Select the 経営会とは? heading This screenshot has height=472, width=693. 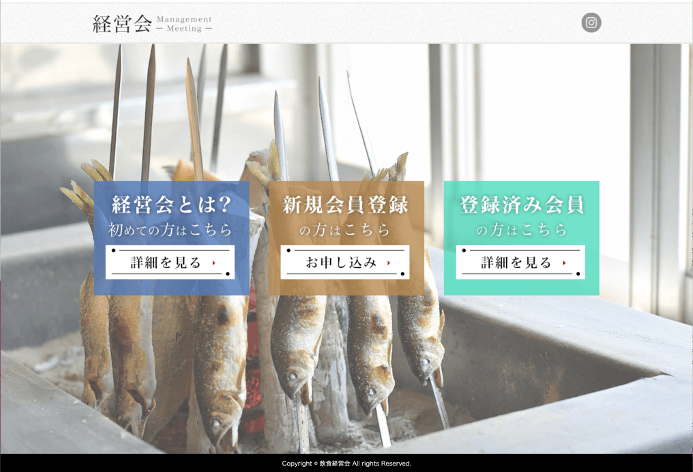click(171, 205)
